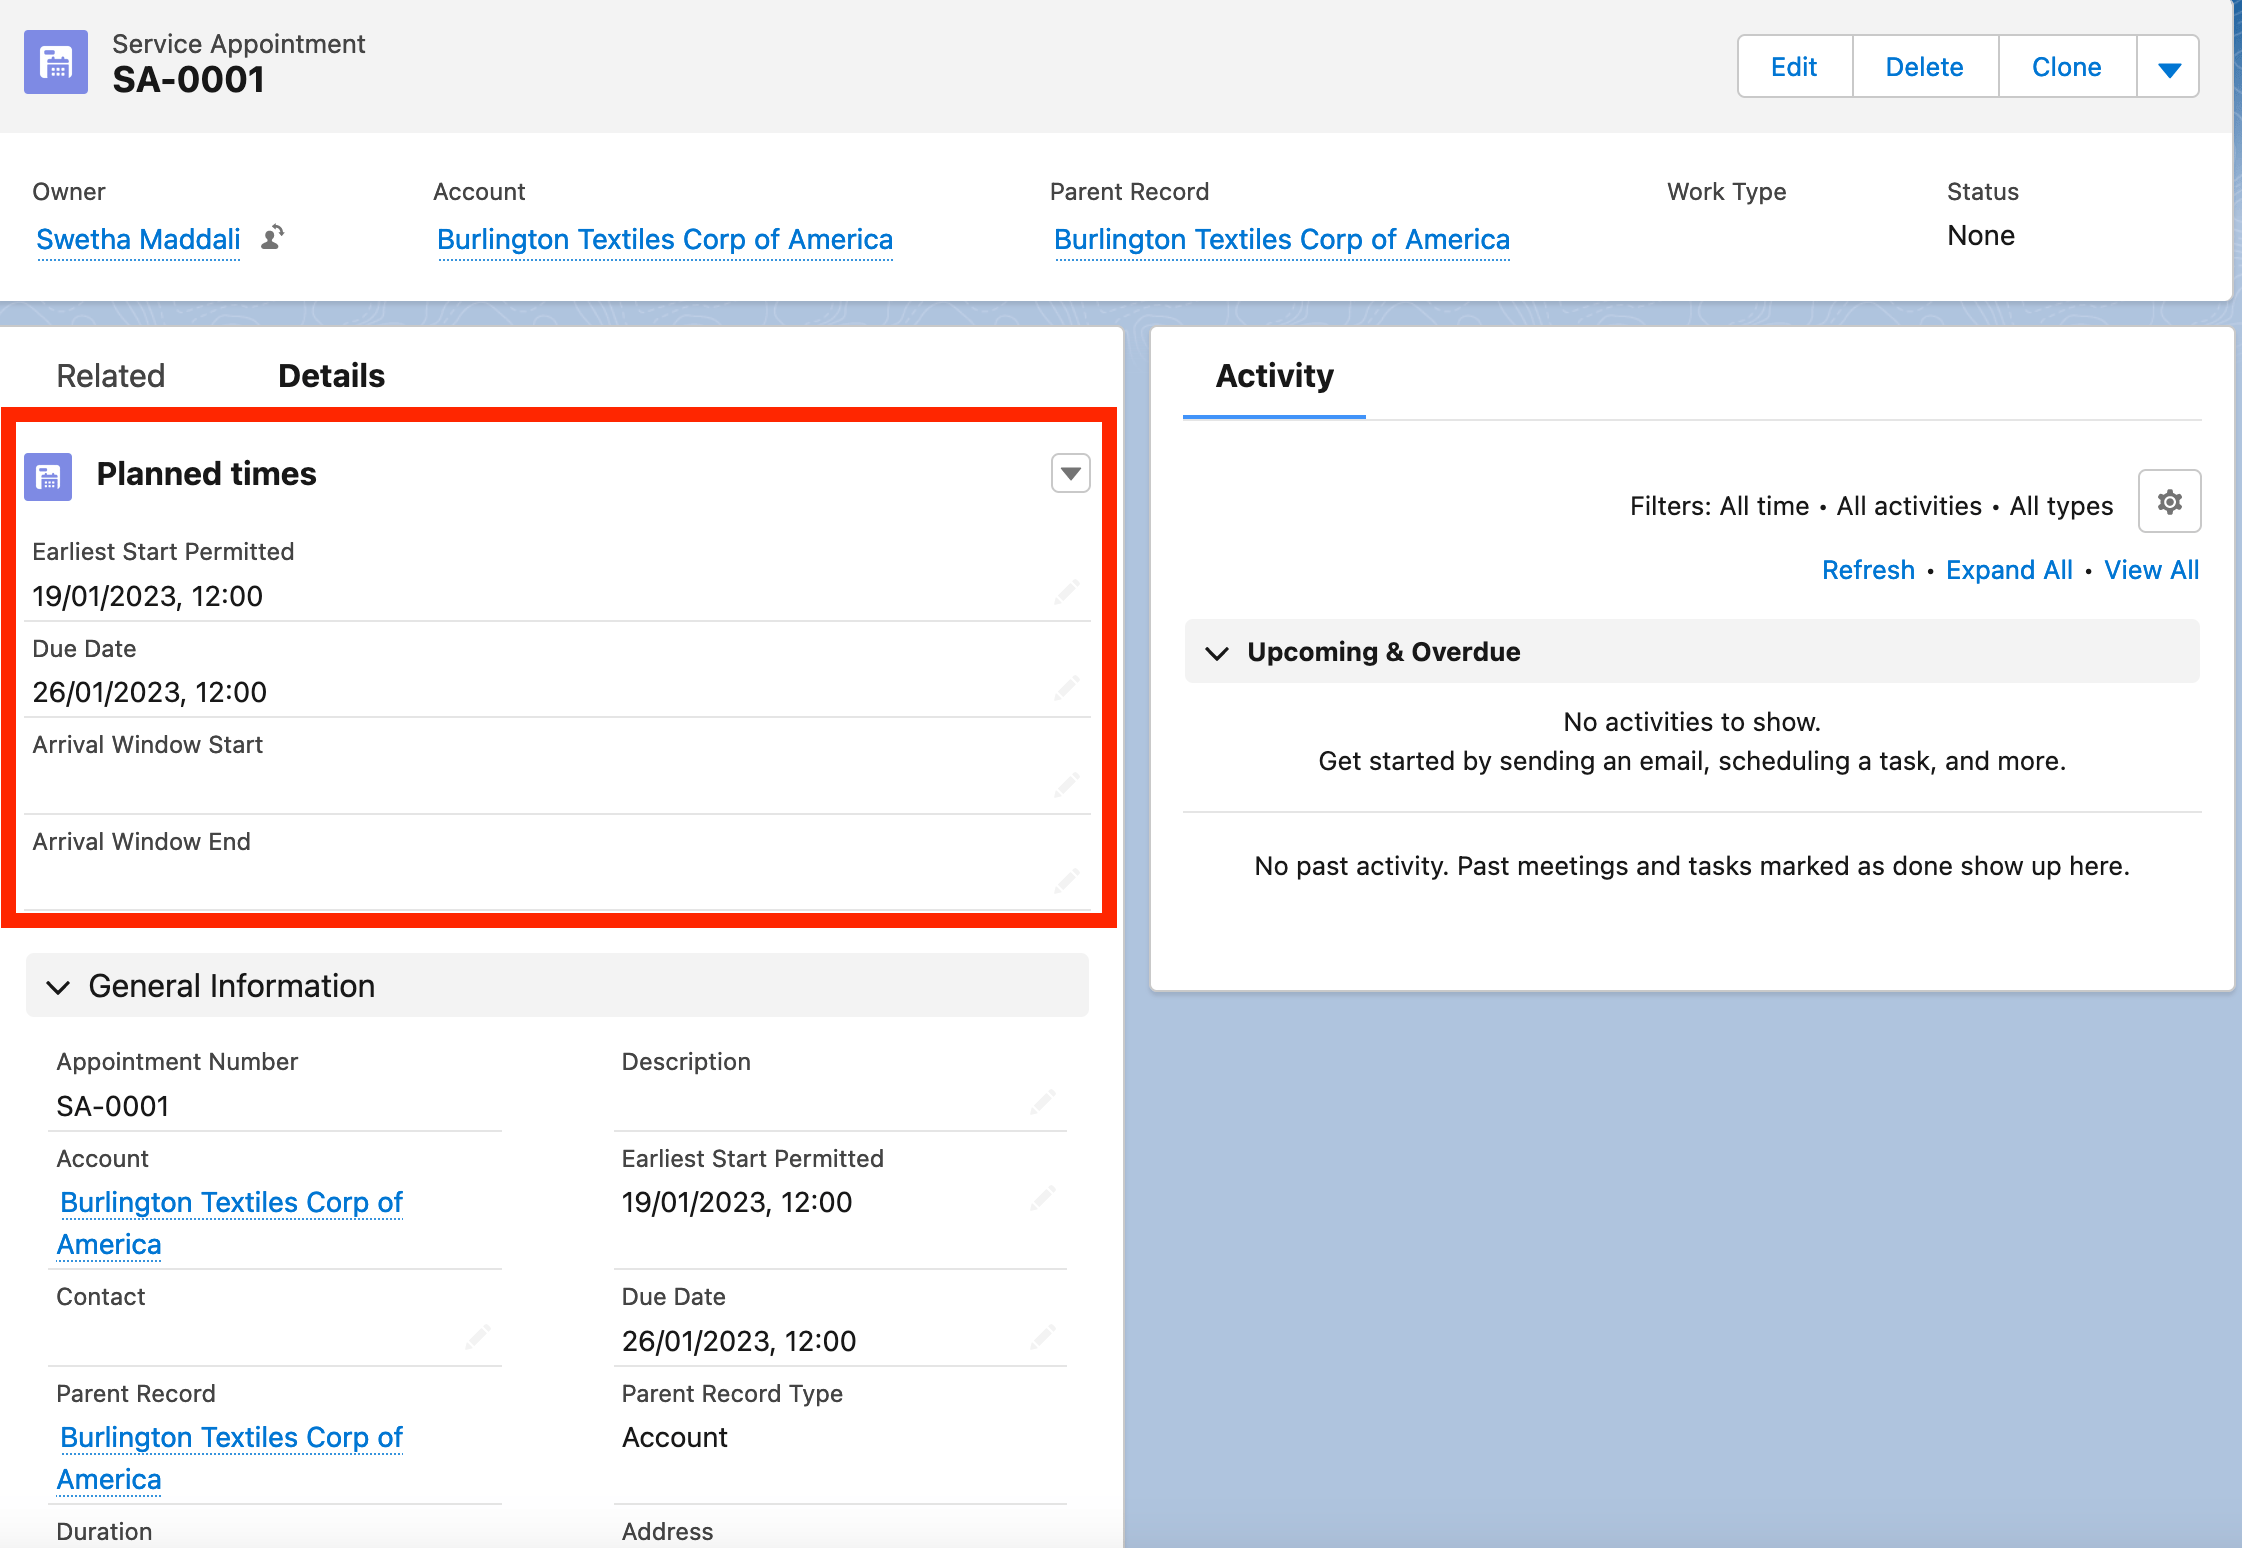2242x1548 pixels.
Task: Click the change owner icon next to Swetha Maddali
Action: (x=272, y=240)
